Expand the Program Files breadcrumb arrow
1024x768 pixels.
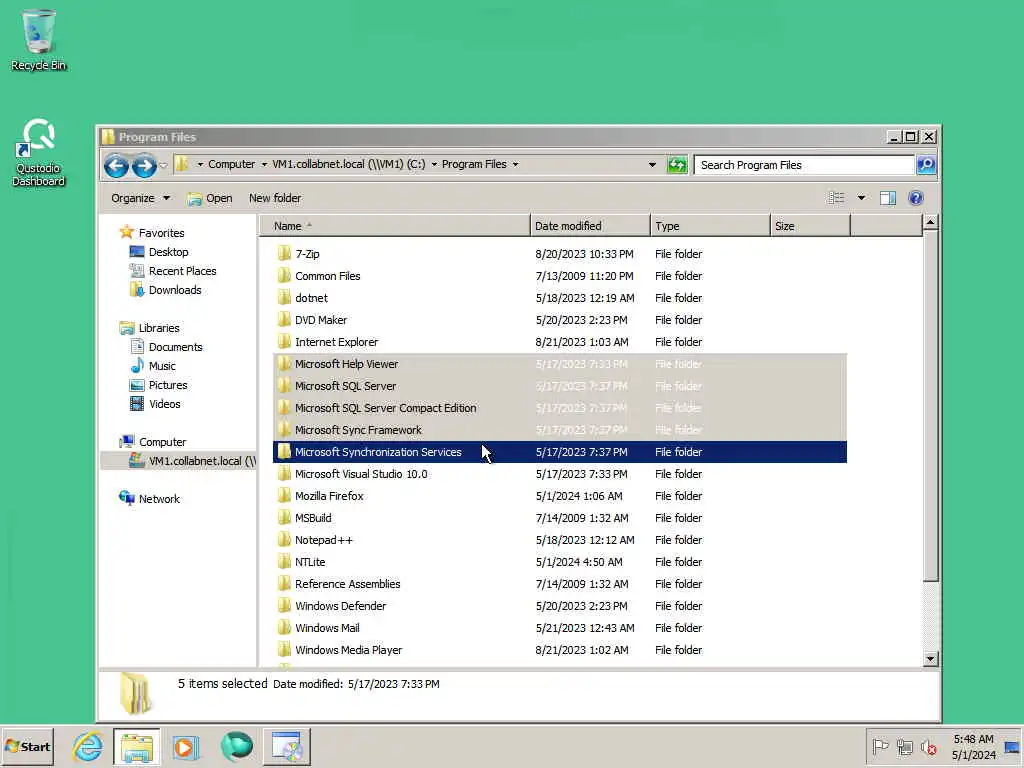point(515,165)
